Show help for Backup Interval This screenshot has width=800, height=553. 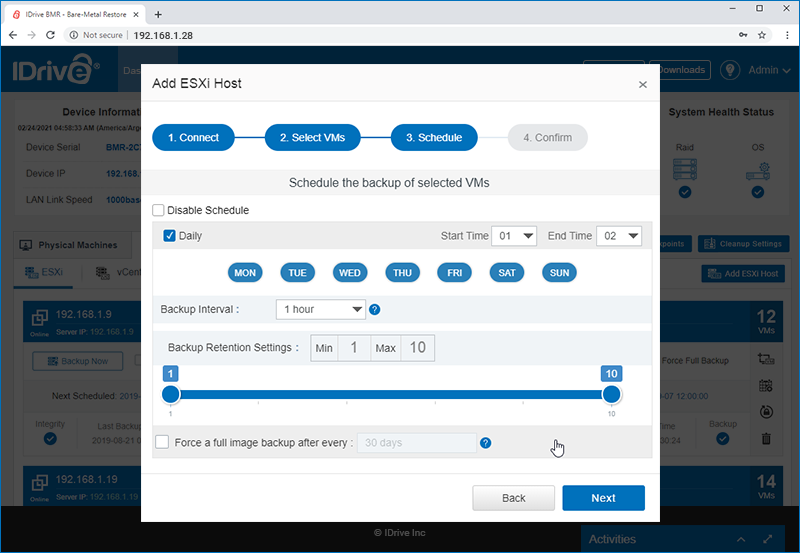[374, 309]
